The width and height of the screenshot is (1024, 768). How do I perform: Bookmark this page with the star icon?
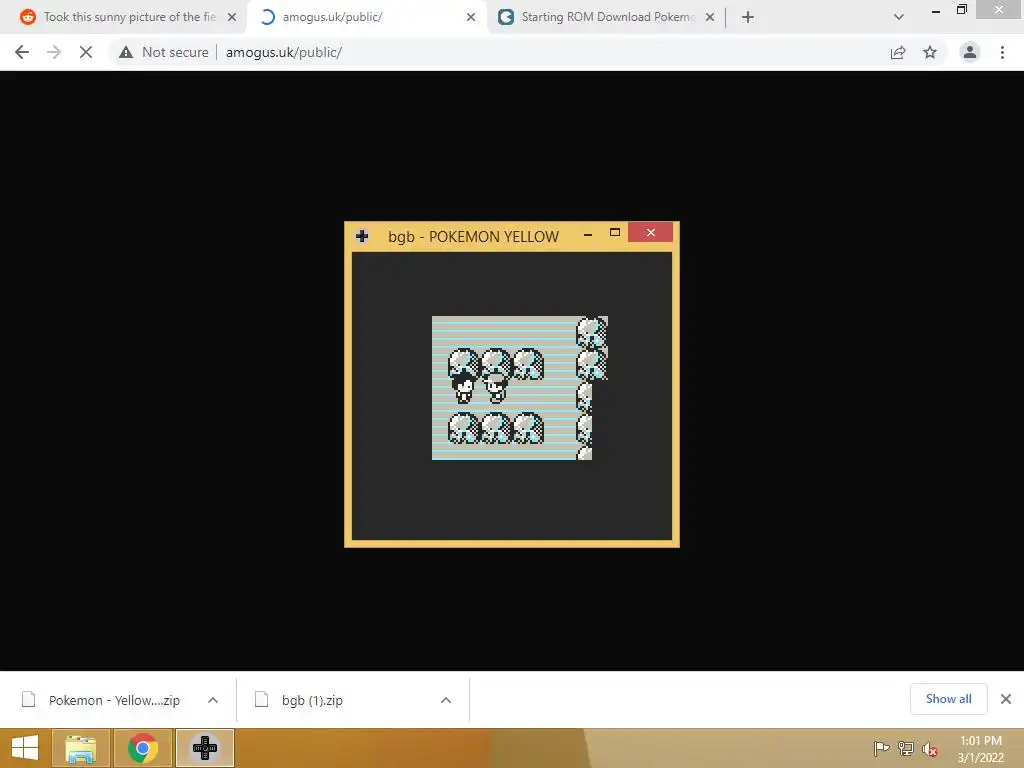(930, 52)
